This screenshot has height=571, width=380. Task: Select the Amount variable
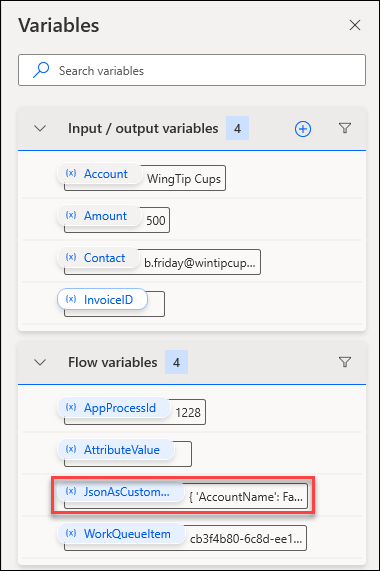click(99, 216)
